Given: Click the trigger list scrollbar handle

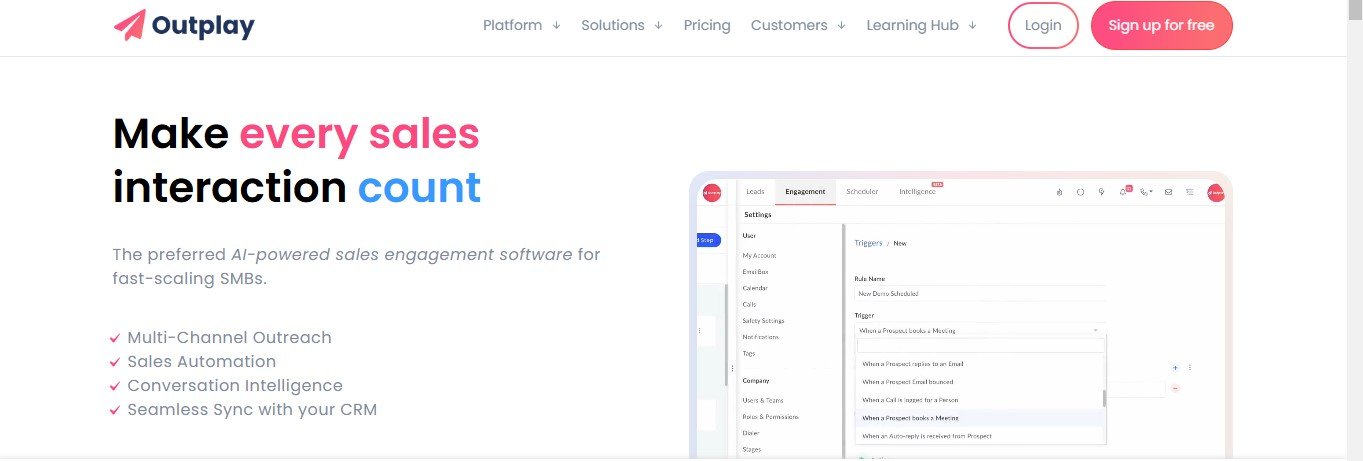Looking at the screenshot, I should point(1104,398).
